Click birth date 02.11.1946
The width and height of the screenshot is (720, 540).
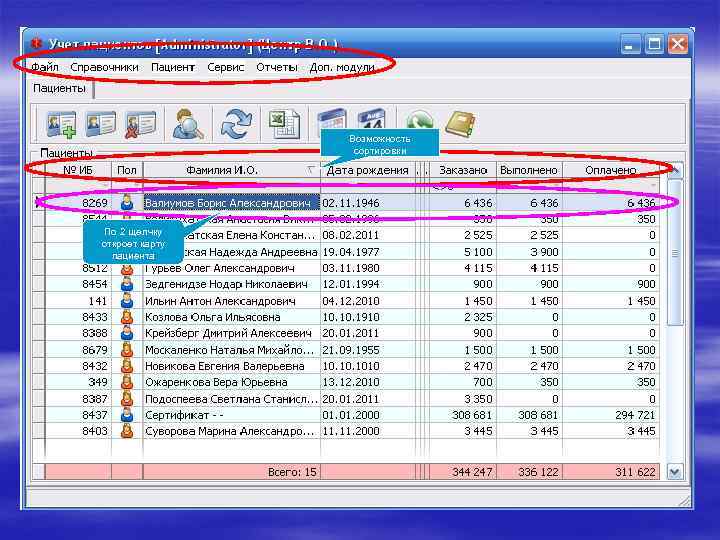coord(351,202)
